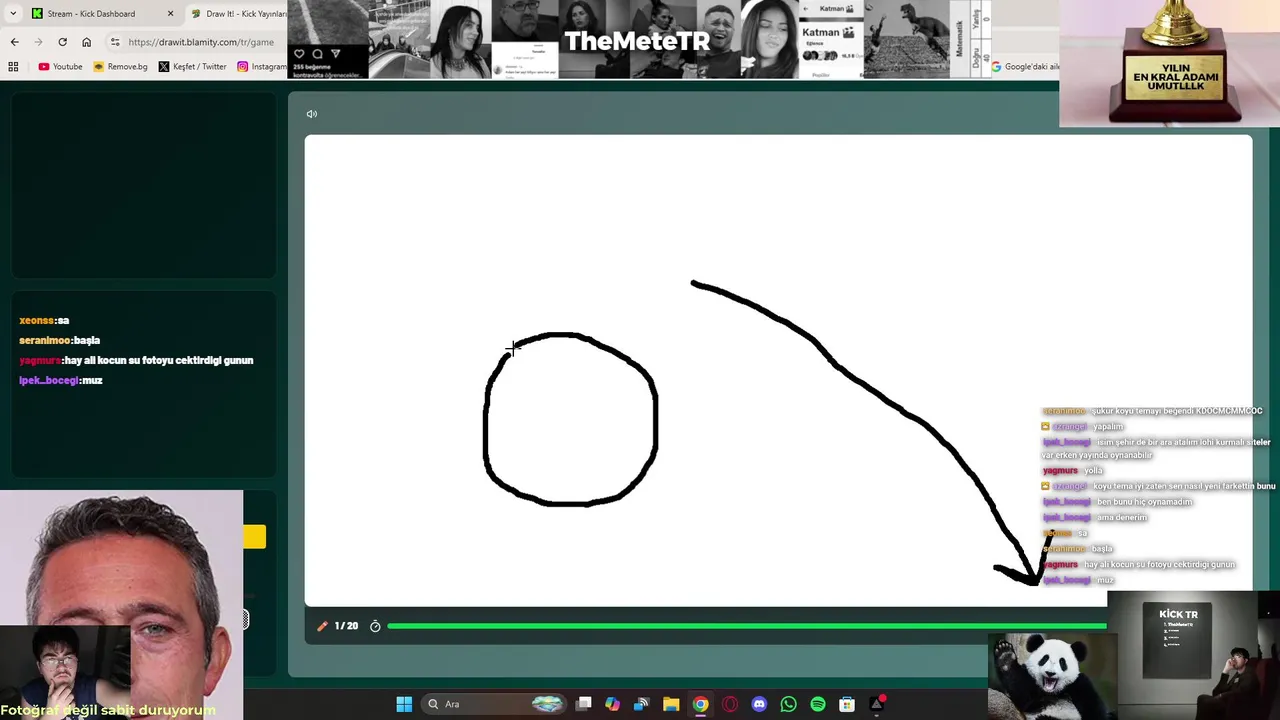Focus the drawit.blamity.com address field

[x=200, y=42]
